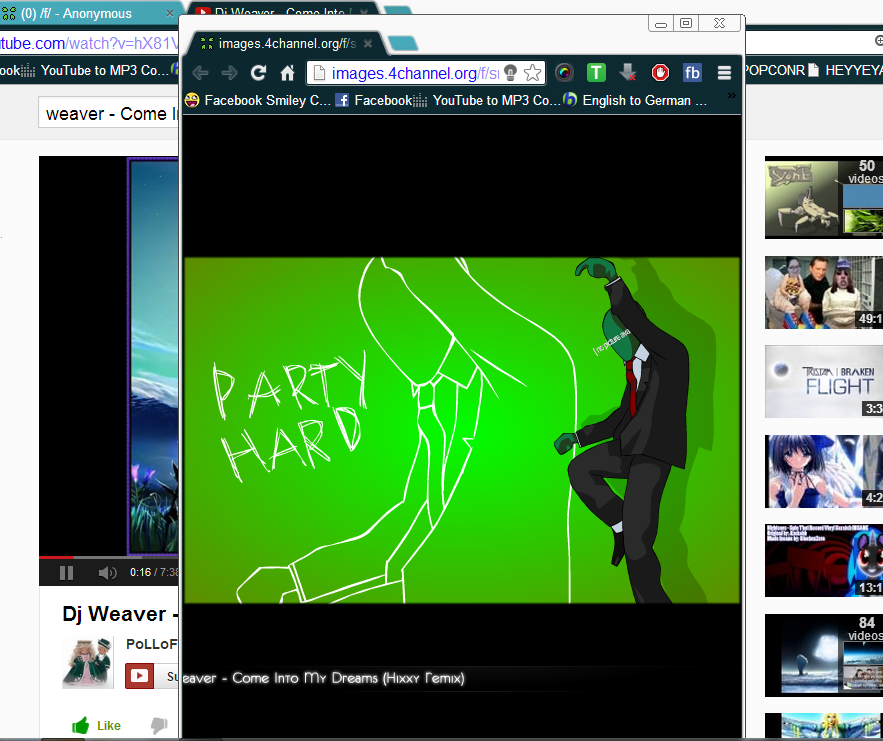The height and width of the screenshot is (741, 883).
Task: Mute the YouTube video volume
Action: (107, 573)
